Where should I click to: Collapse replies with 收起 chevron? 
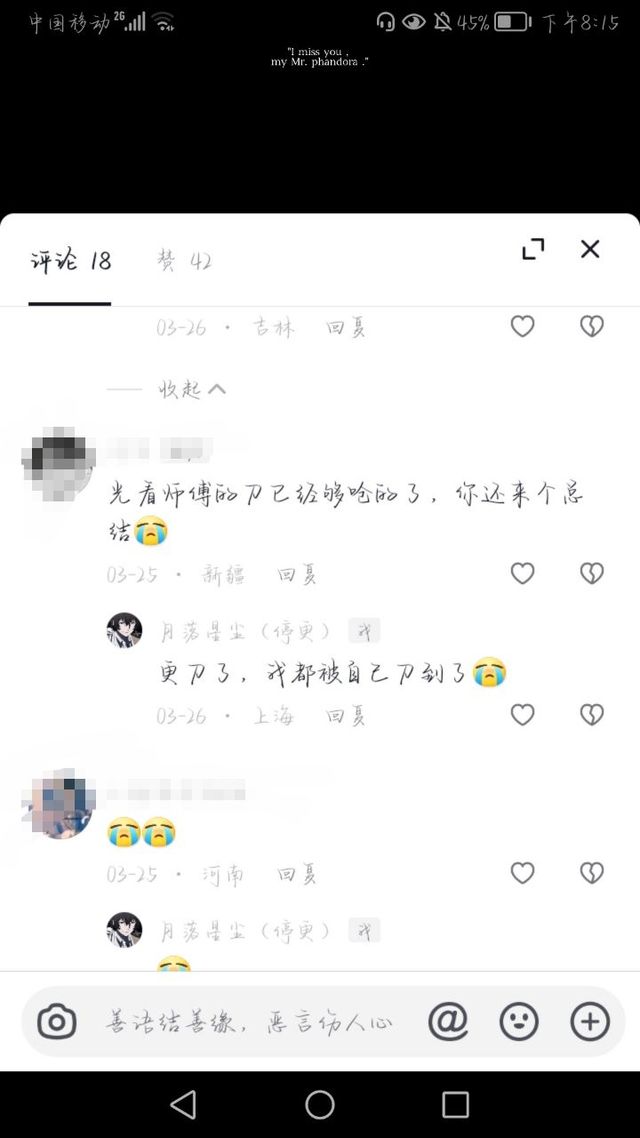(x=192, y=390)
